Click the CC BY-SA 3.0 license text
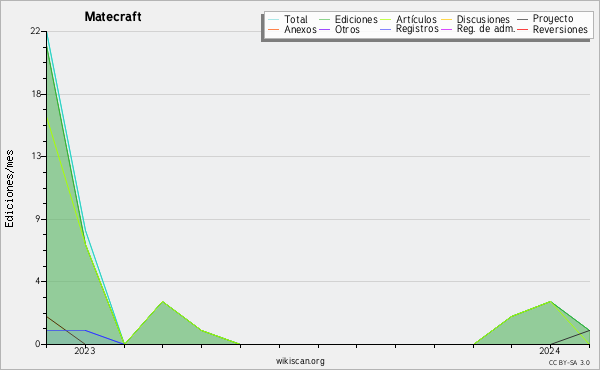 pos(569,362)
